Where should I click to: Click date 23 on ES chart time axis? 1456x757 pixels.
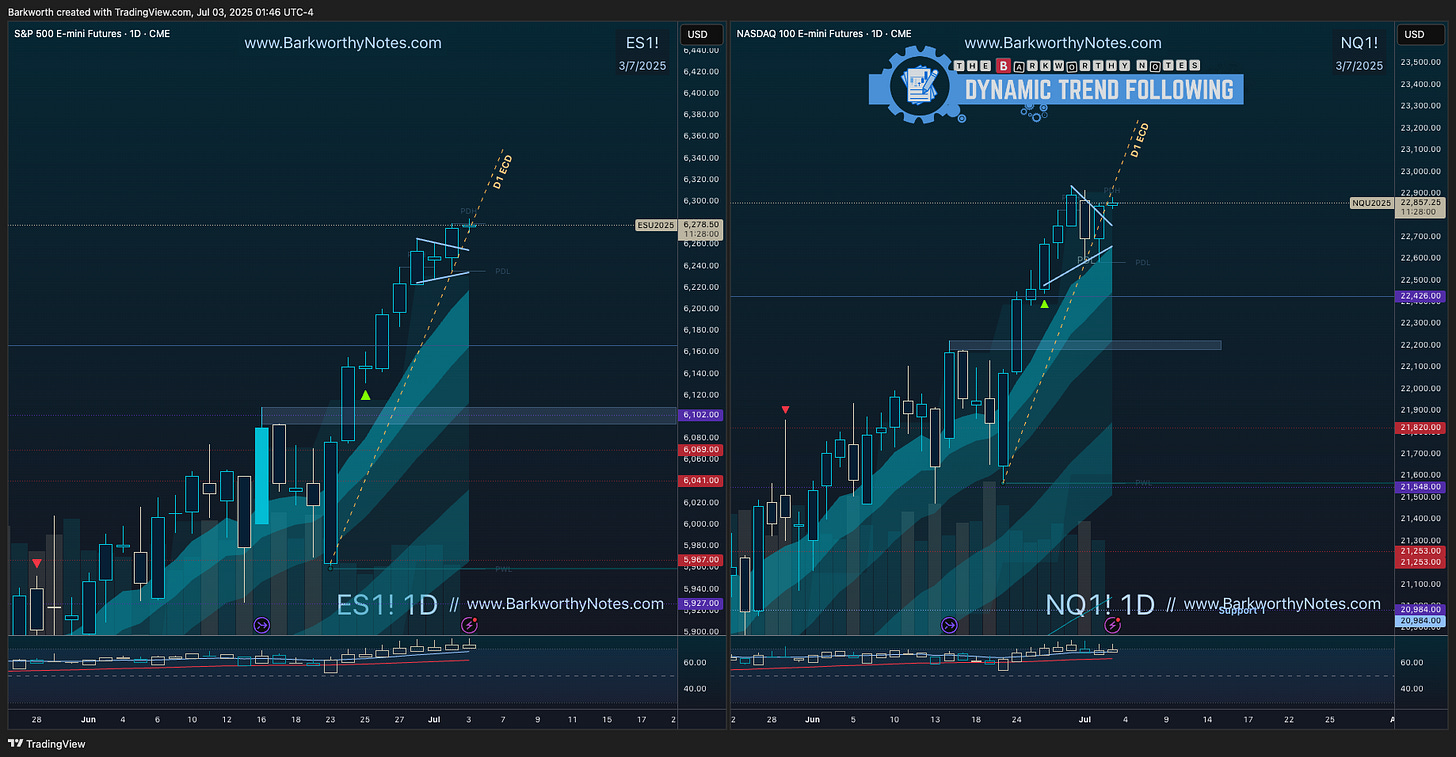(330, 718)
